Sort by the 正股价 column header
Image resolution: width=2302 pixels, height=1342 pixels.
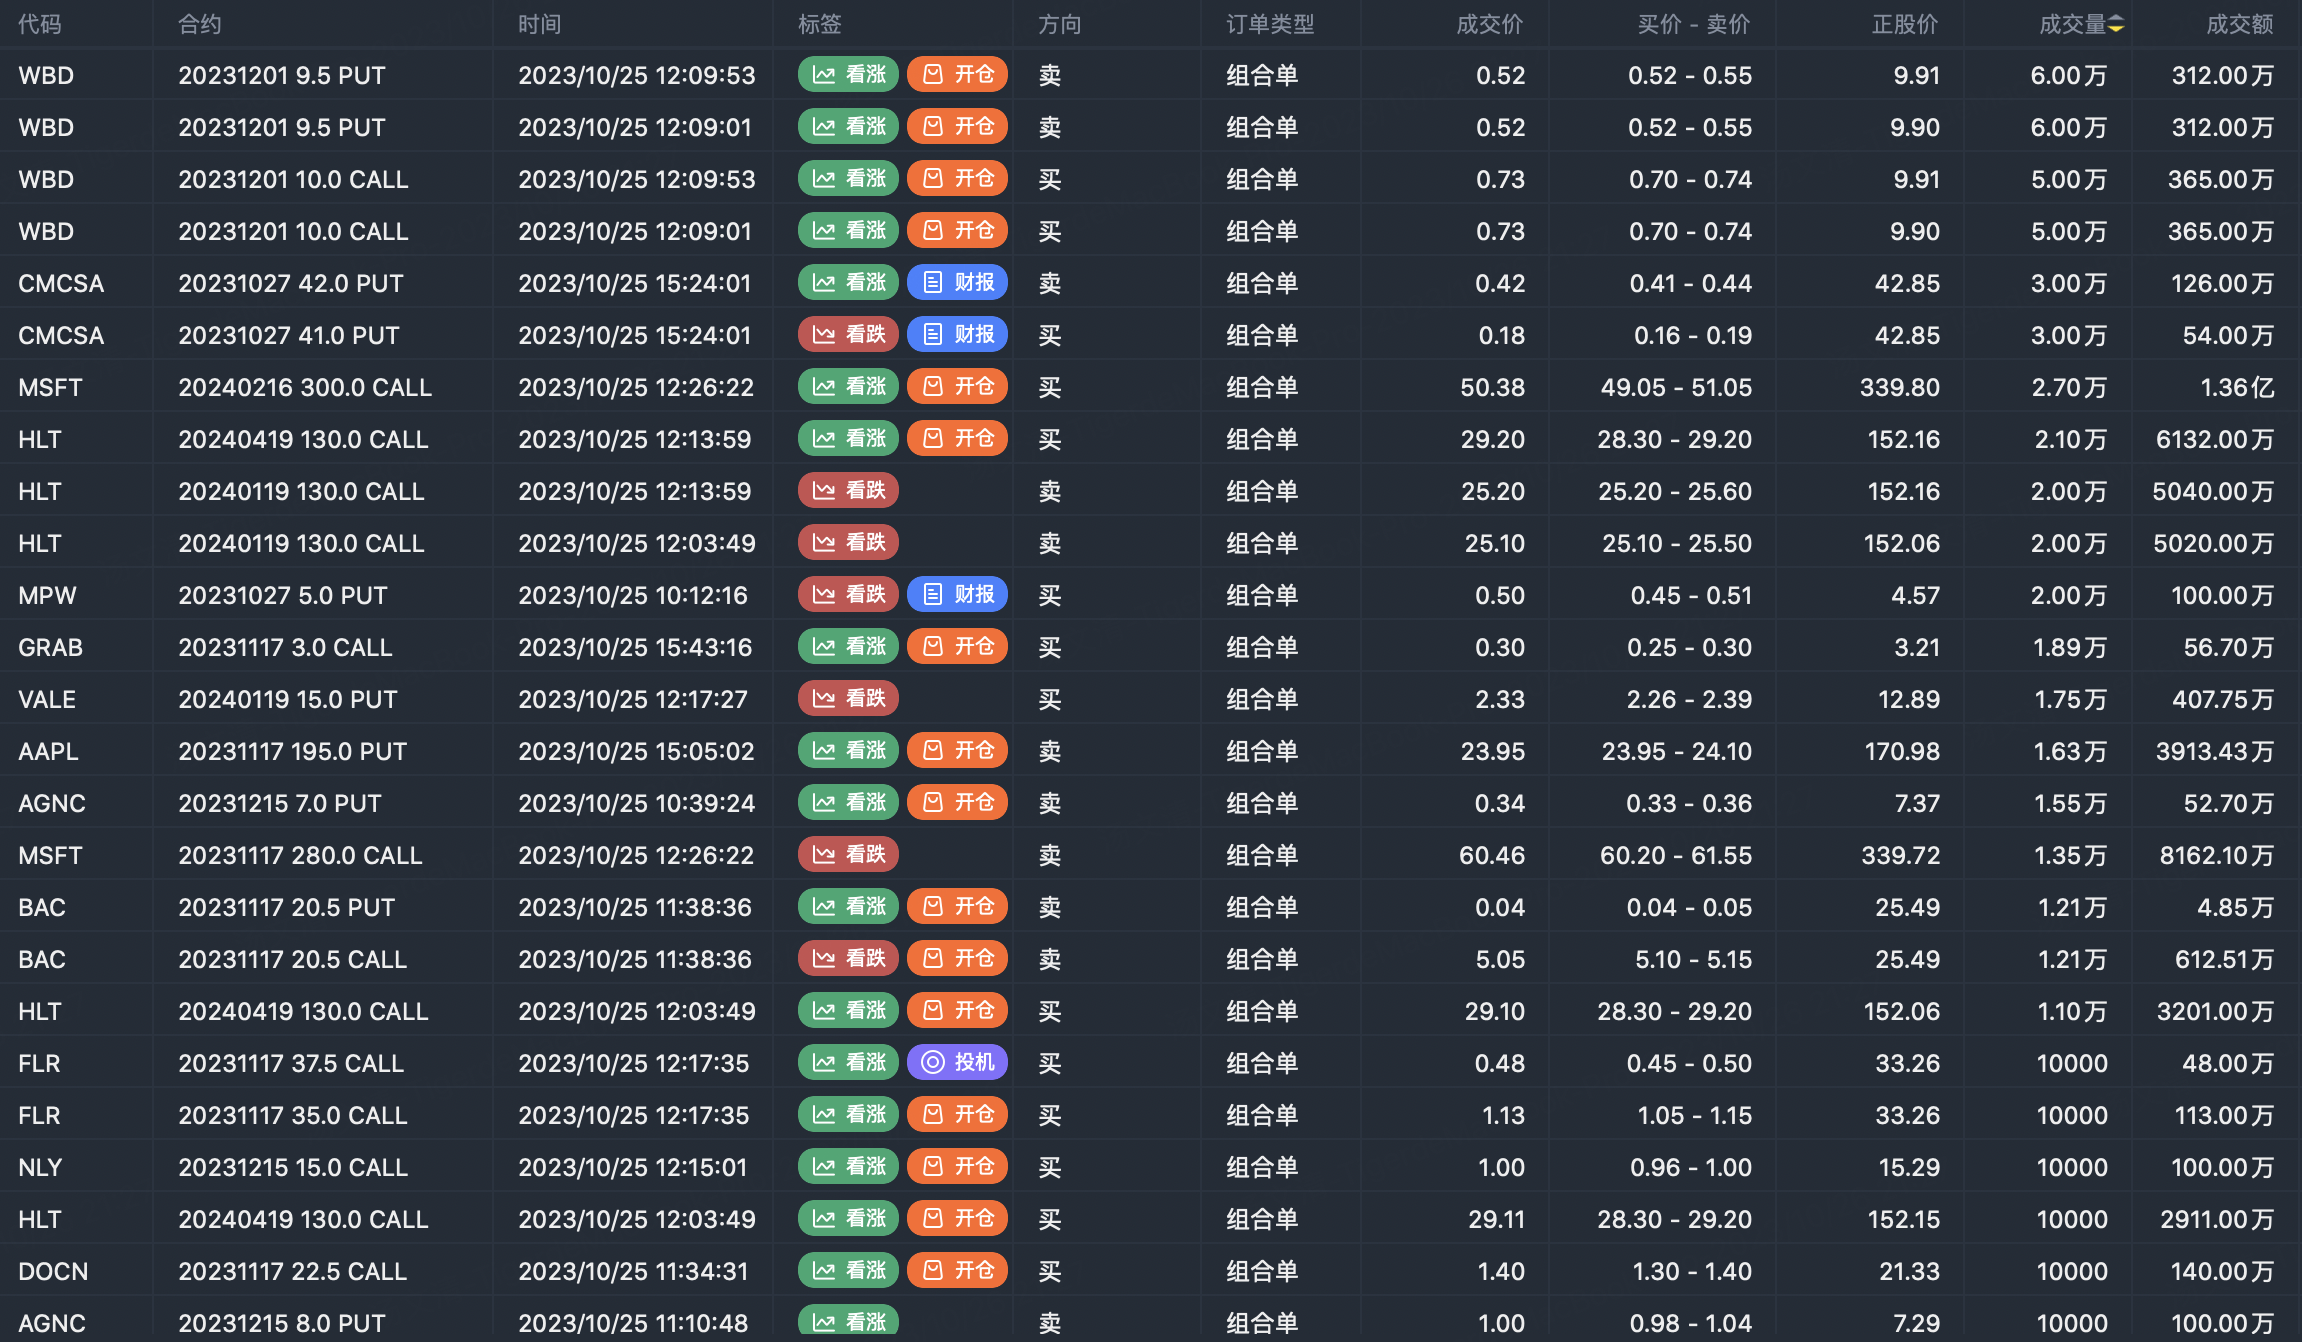tap(1905, 24)
